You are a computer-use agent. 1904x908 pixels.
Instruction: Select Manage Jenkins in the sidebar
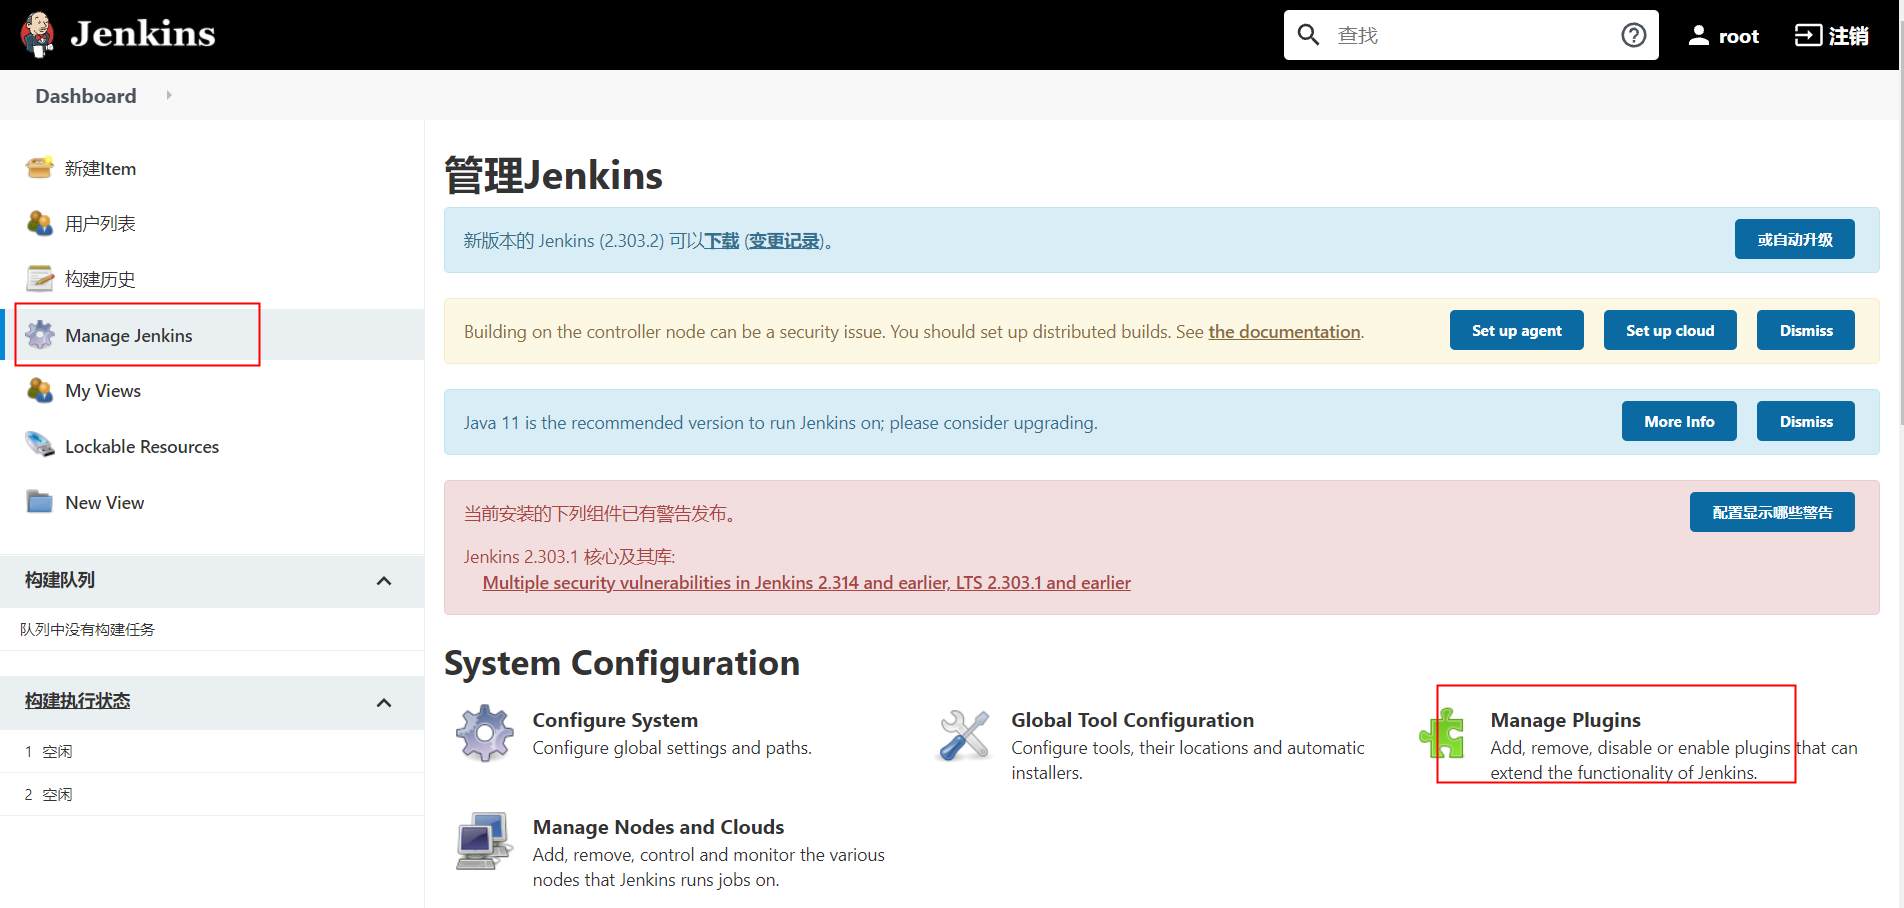[129, 335]
